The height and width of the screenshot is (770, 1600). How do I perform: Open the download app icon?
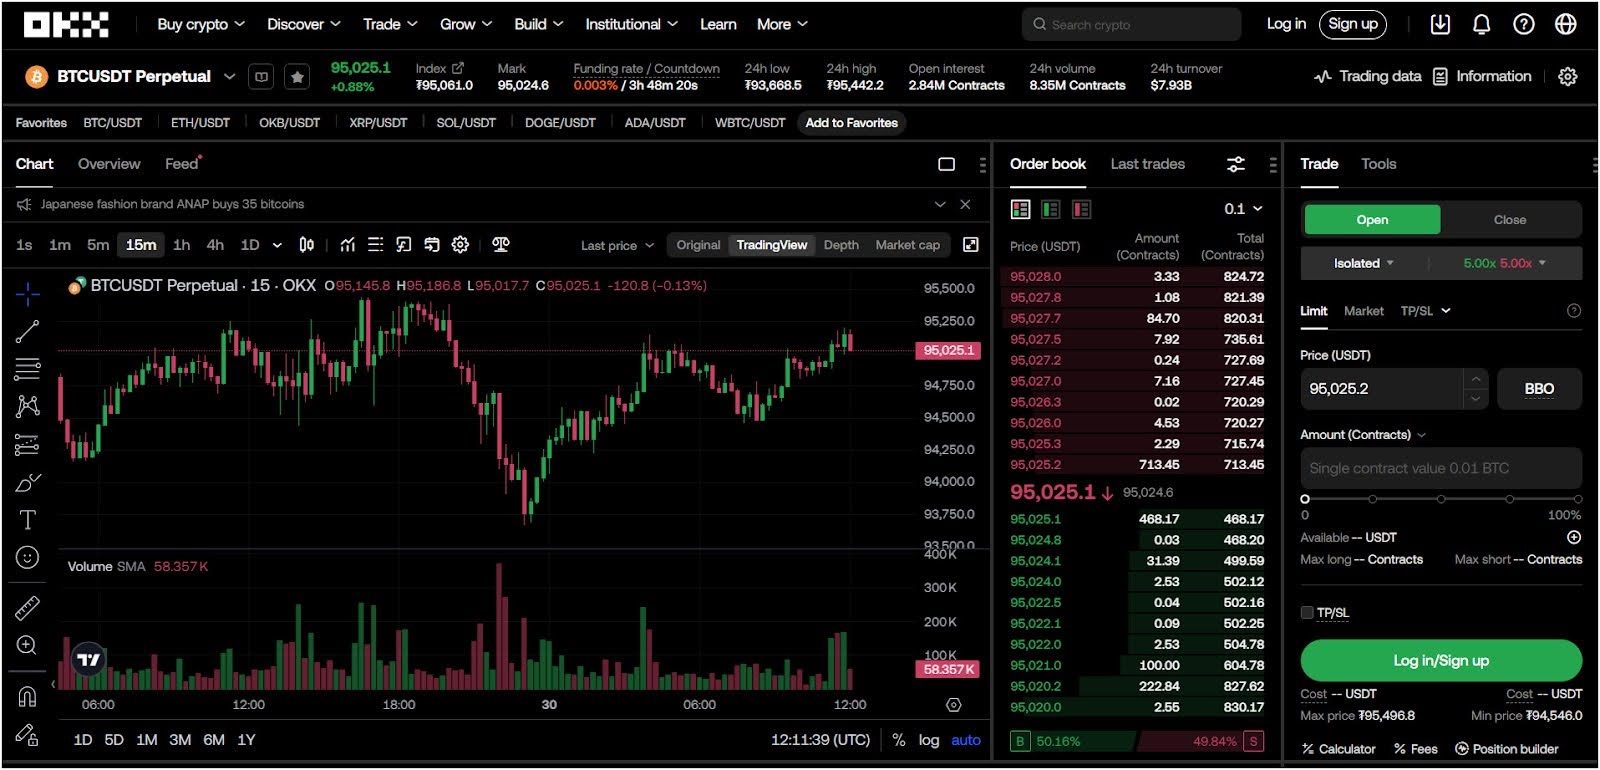(x=1440, y=24)
